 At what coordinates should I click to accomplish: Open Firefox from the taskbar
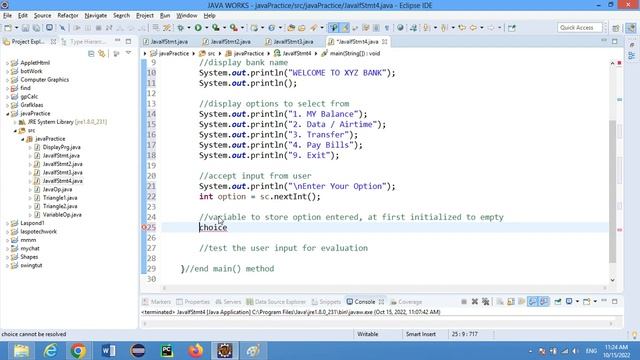point(196,351)
